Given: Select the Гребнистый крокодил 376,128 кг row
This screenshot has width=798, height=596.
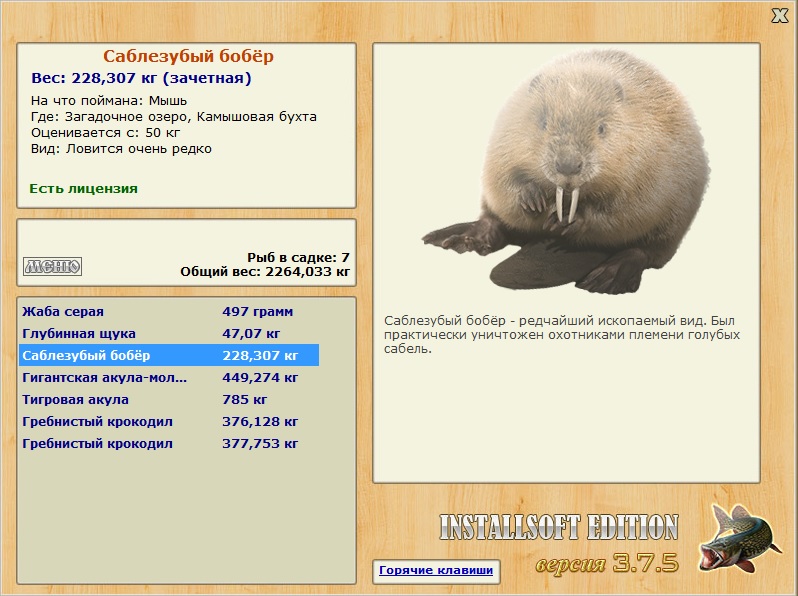Looking at the screenshot, I should click(x=169, y=421).
